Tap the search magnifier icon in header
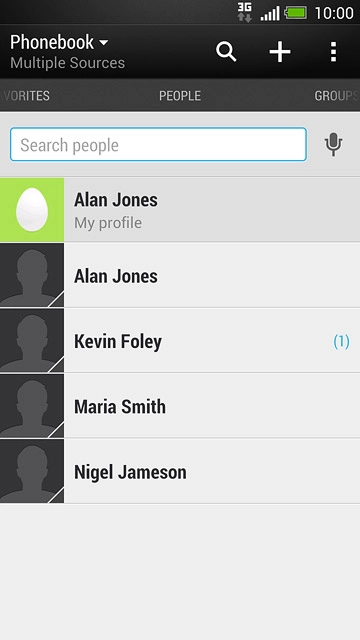Screen dimensions: 360x640 coord(226,52)
